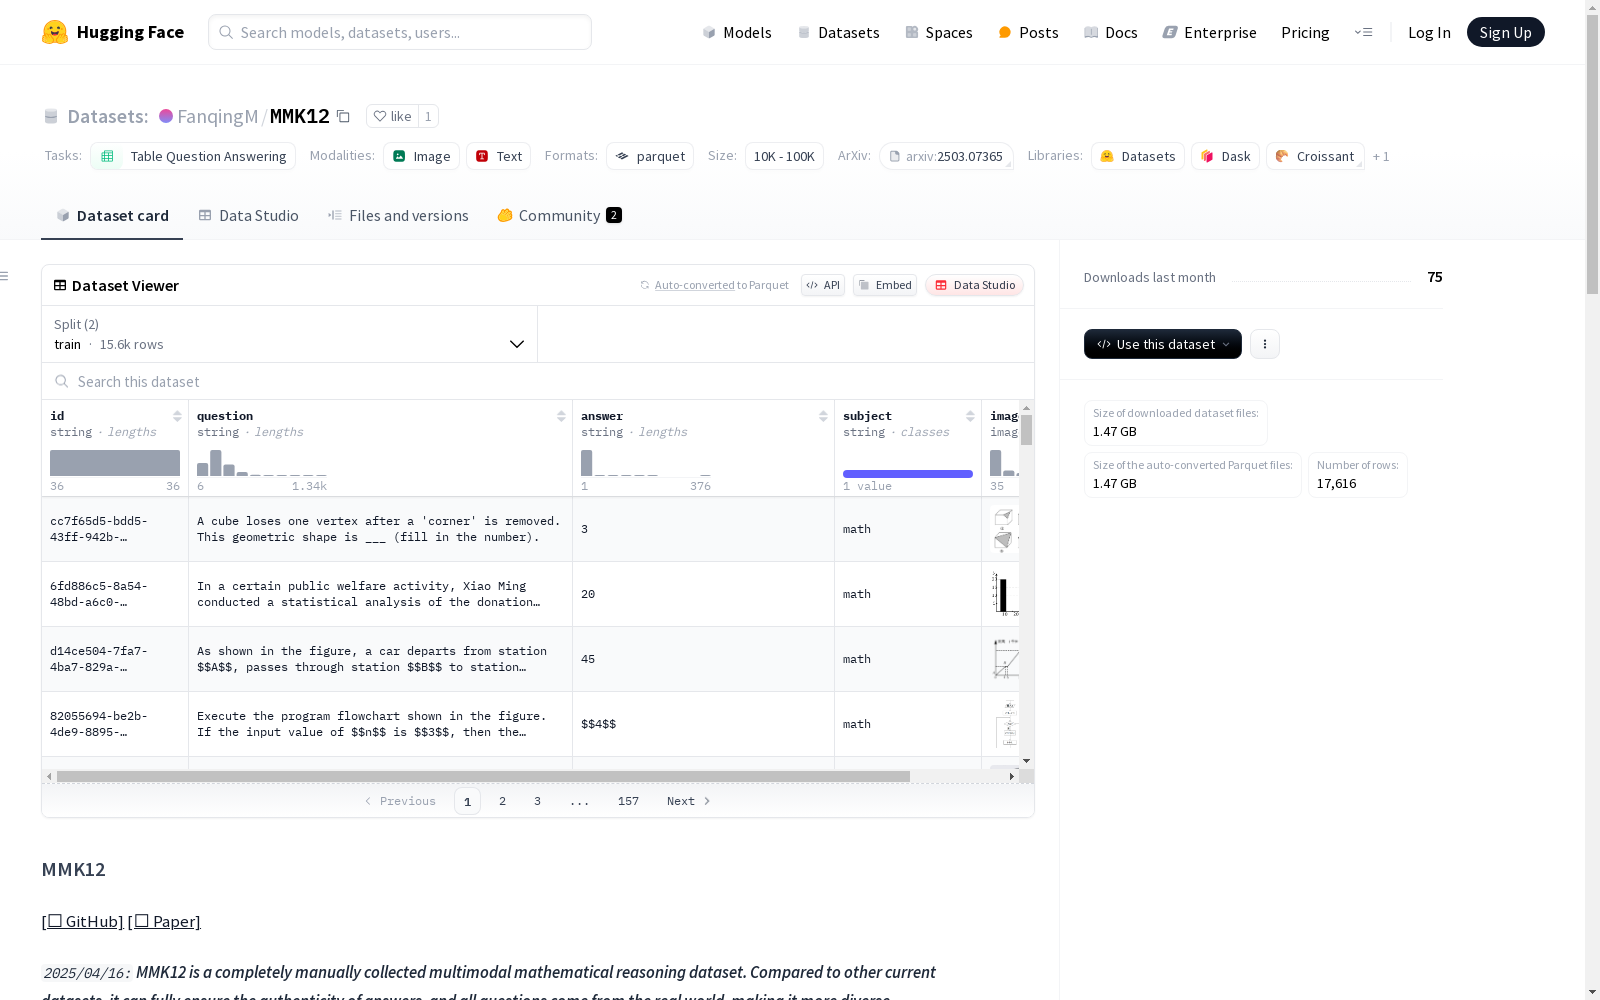1600x1000 pixels.
Task: Click the API button in Dataset Viewer
Action: [823, 285]
